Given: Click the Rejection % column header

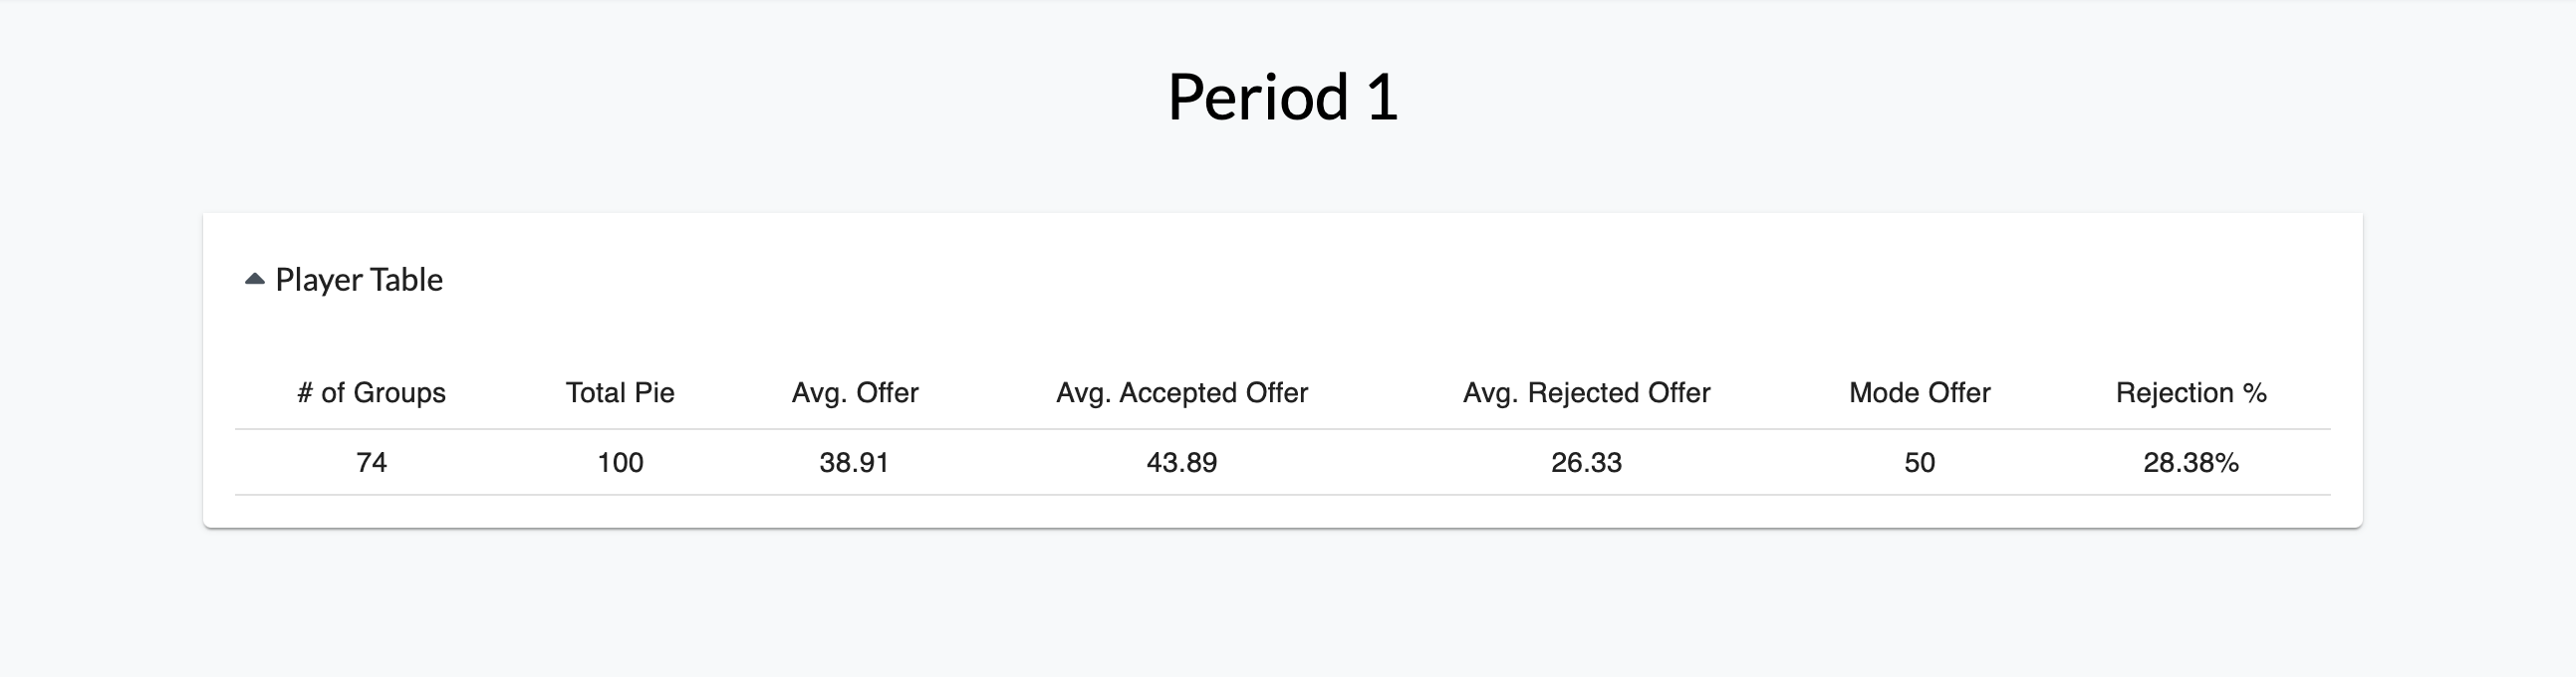Looking at the screenshot, I should 2191,393.
